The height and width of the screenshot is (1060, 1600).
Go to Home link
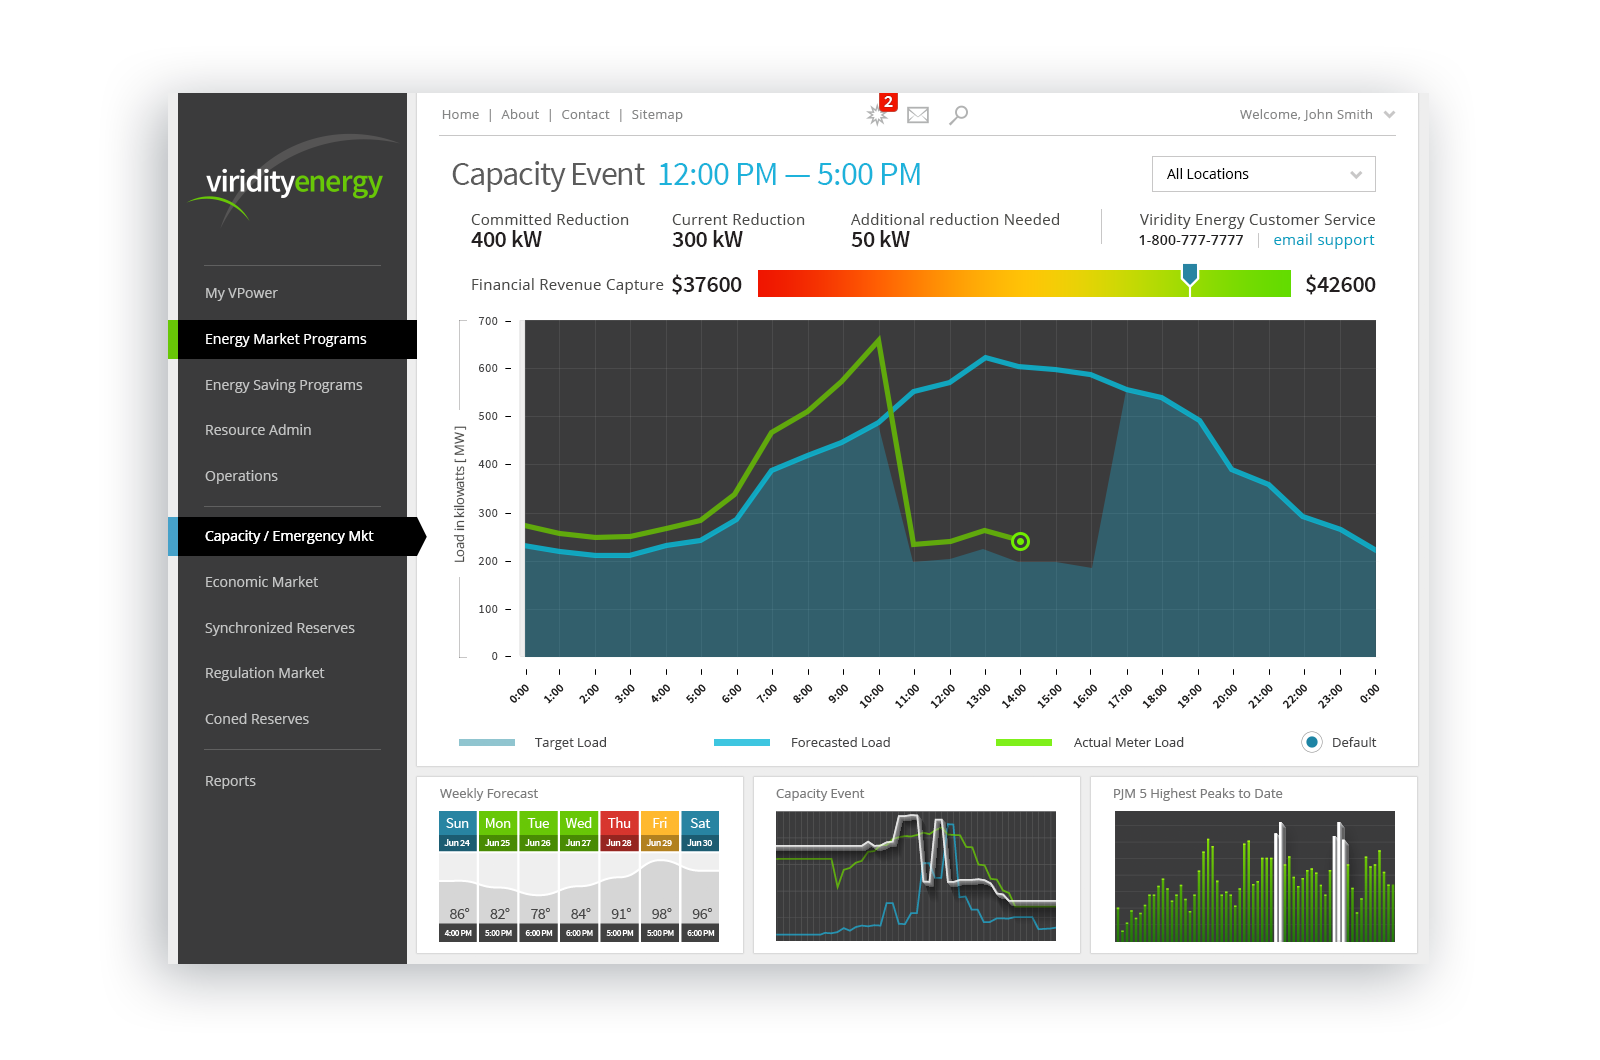[460, 115]
